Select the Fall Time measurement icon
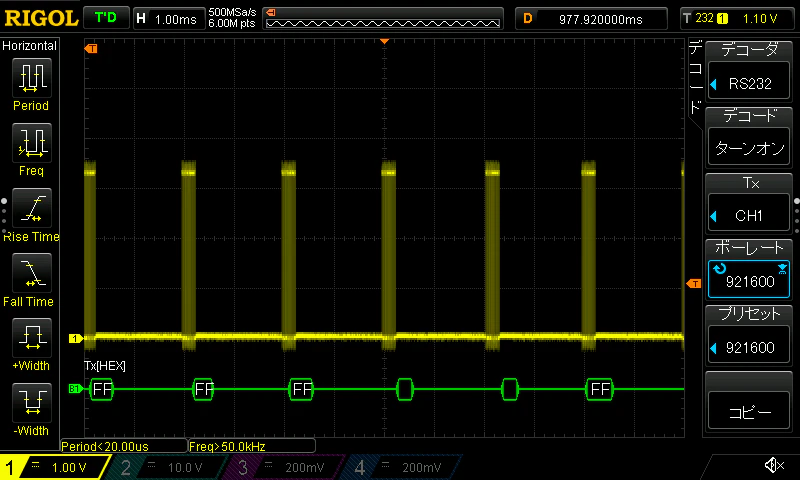Viewport: 800px width, 480px height. [31, 273]
